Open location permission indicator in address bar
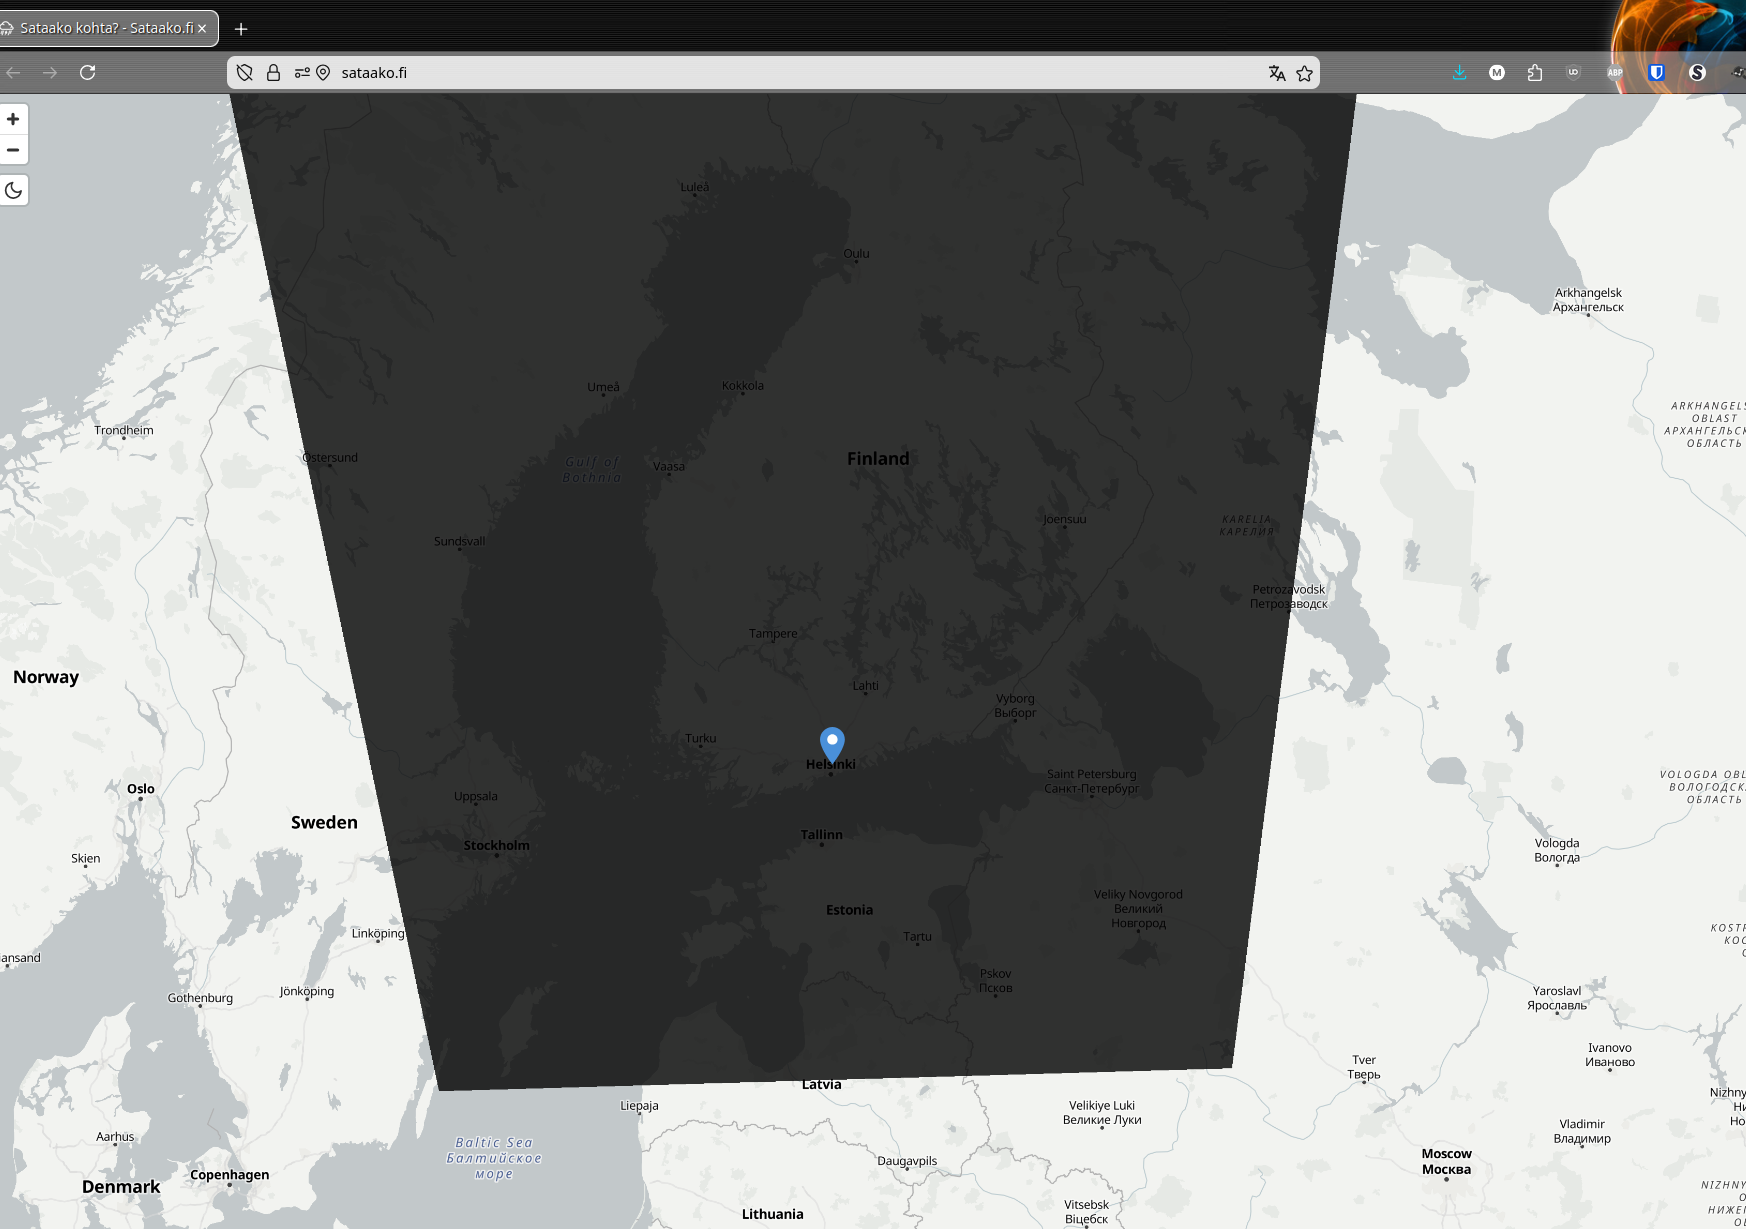The image size is (1746, 1229). 323,73
